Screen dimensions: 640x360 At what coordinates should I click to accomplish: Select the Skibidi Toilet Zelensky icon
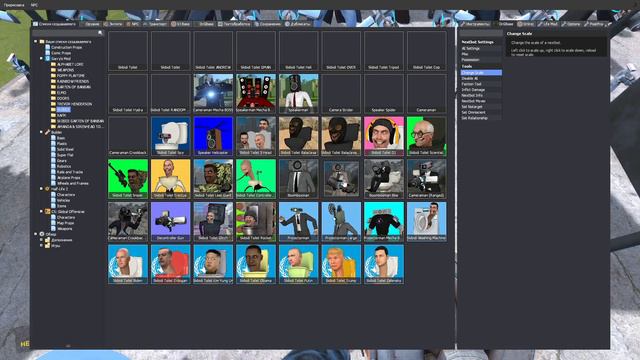click(x=384, y=264)
